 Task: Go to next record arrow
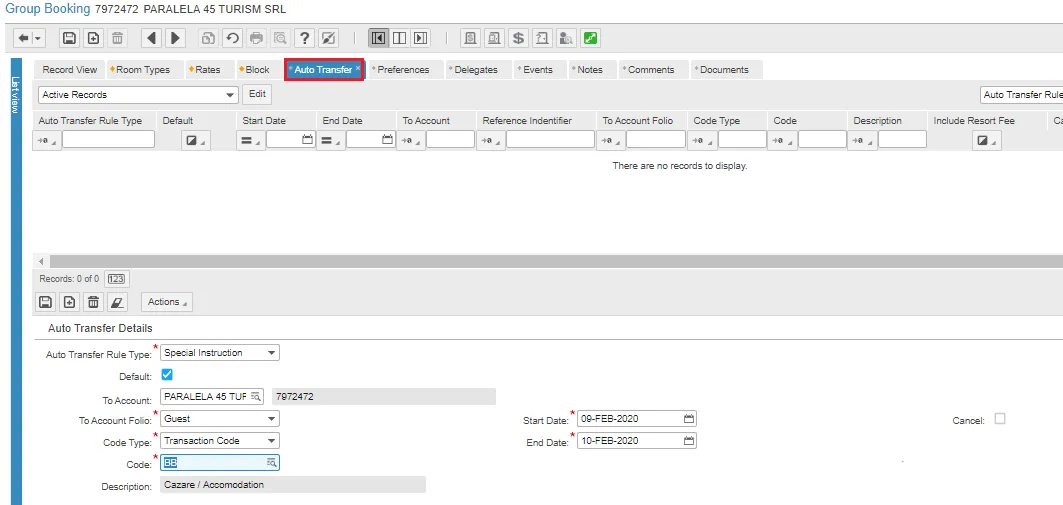pyautogui.click(x=175, y=38)
